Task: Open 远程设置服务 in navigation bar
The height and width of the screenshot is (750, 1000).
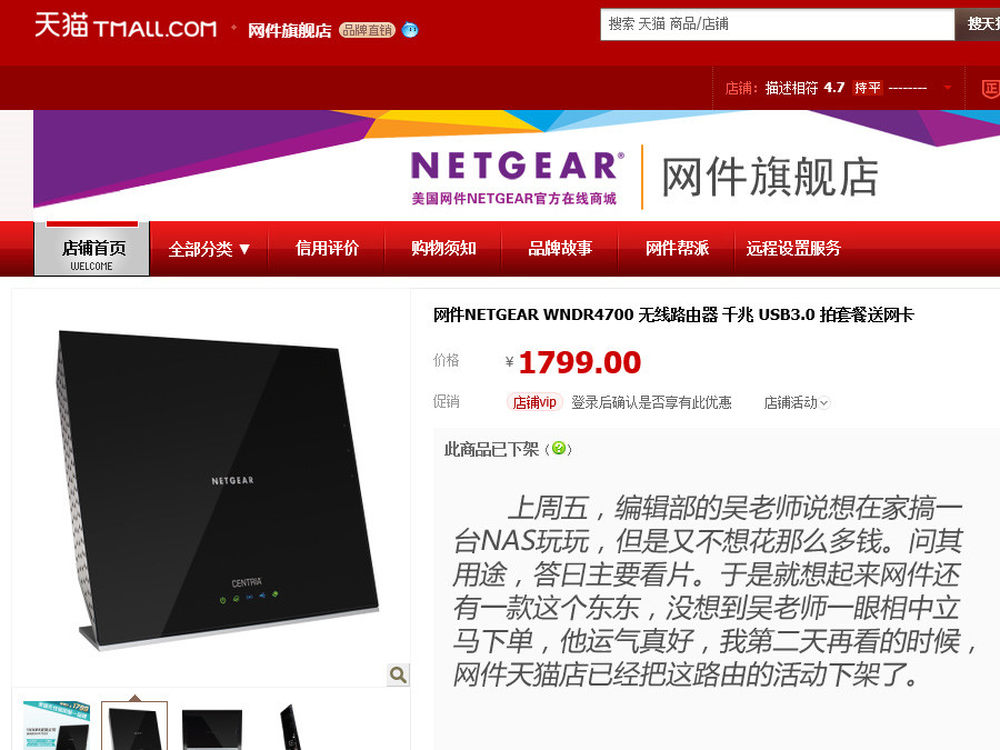Action: (793, 248)
